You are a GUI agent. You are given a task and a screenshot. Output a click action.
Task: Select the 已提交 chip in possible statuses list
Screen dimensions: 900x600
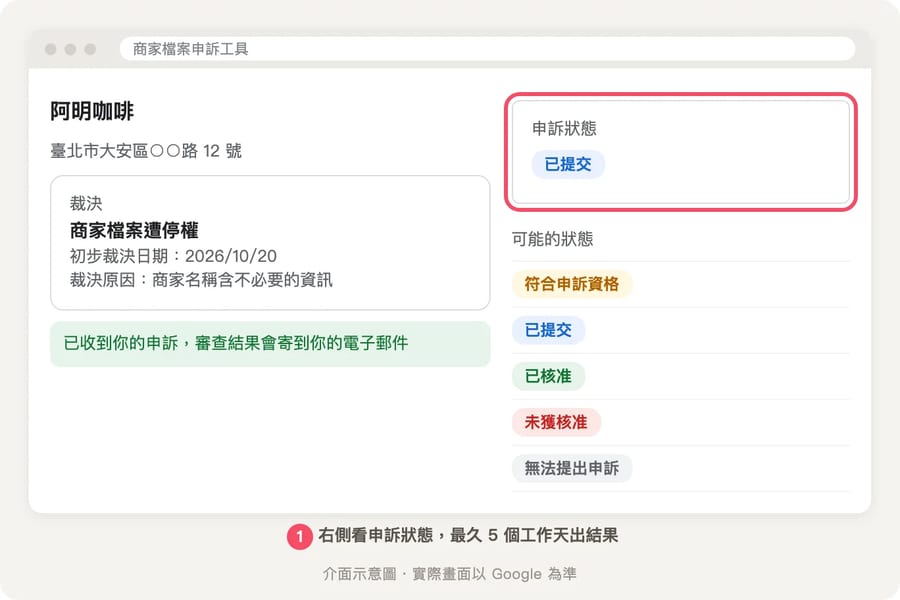coord(548,330)
